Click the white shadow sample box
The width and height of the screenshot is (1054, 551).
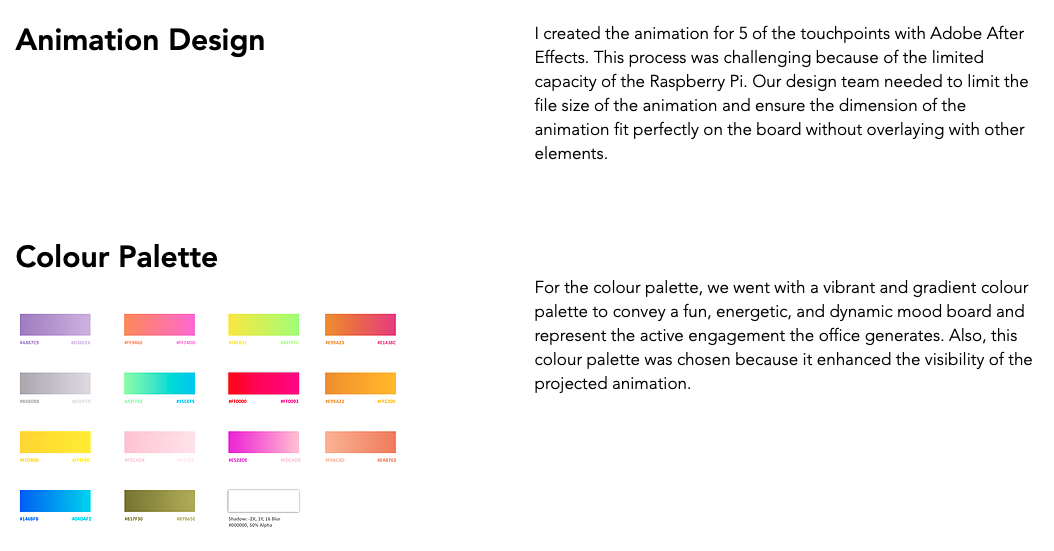click(263, 500)
